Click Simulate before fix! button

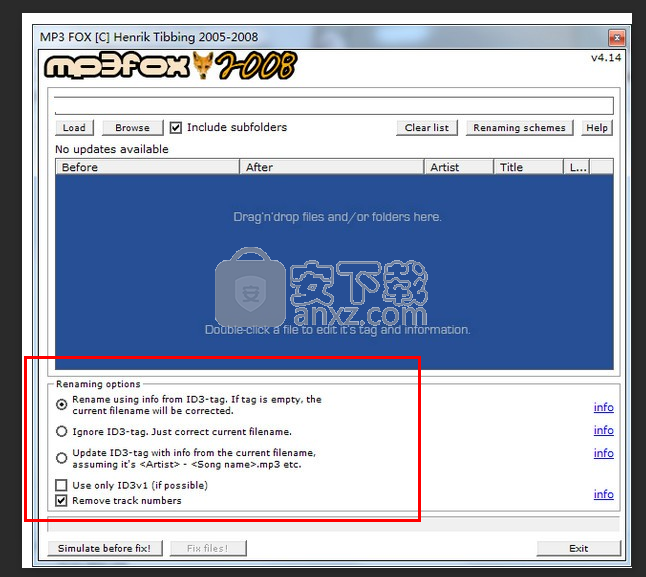[105, 549]
